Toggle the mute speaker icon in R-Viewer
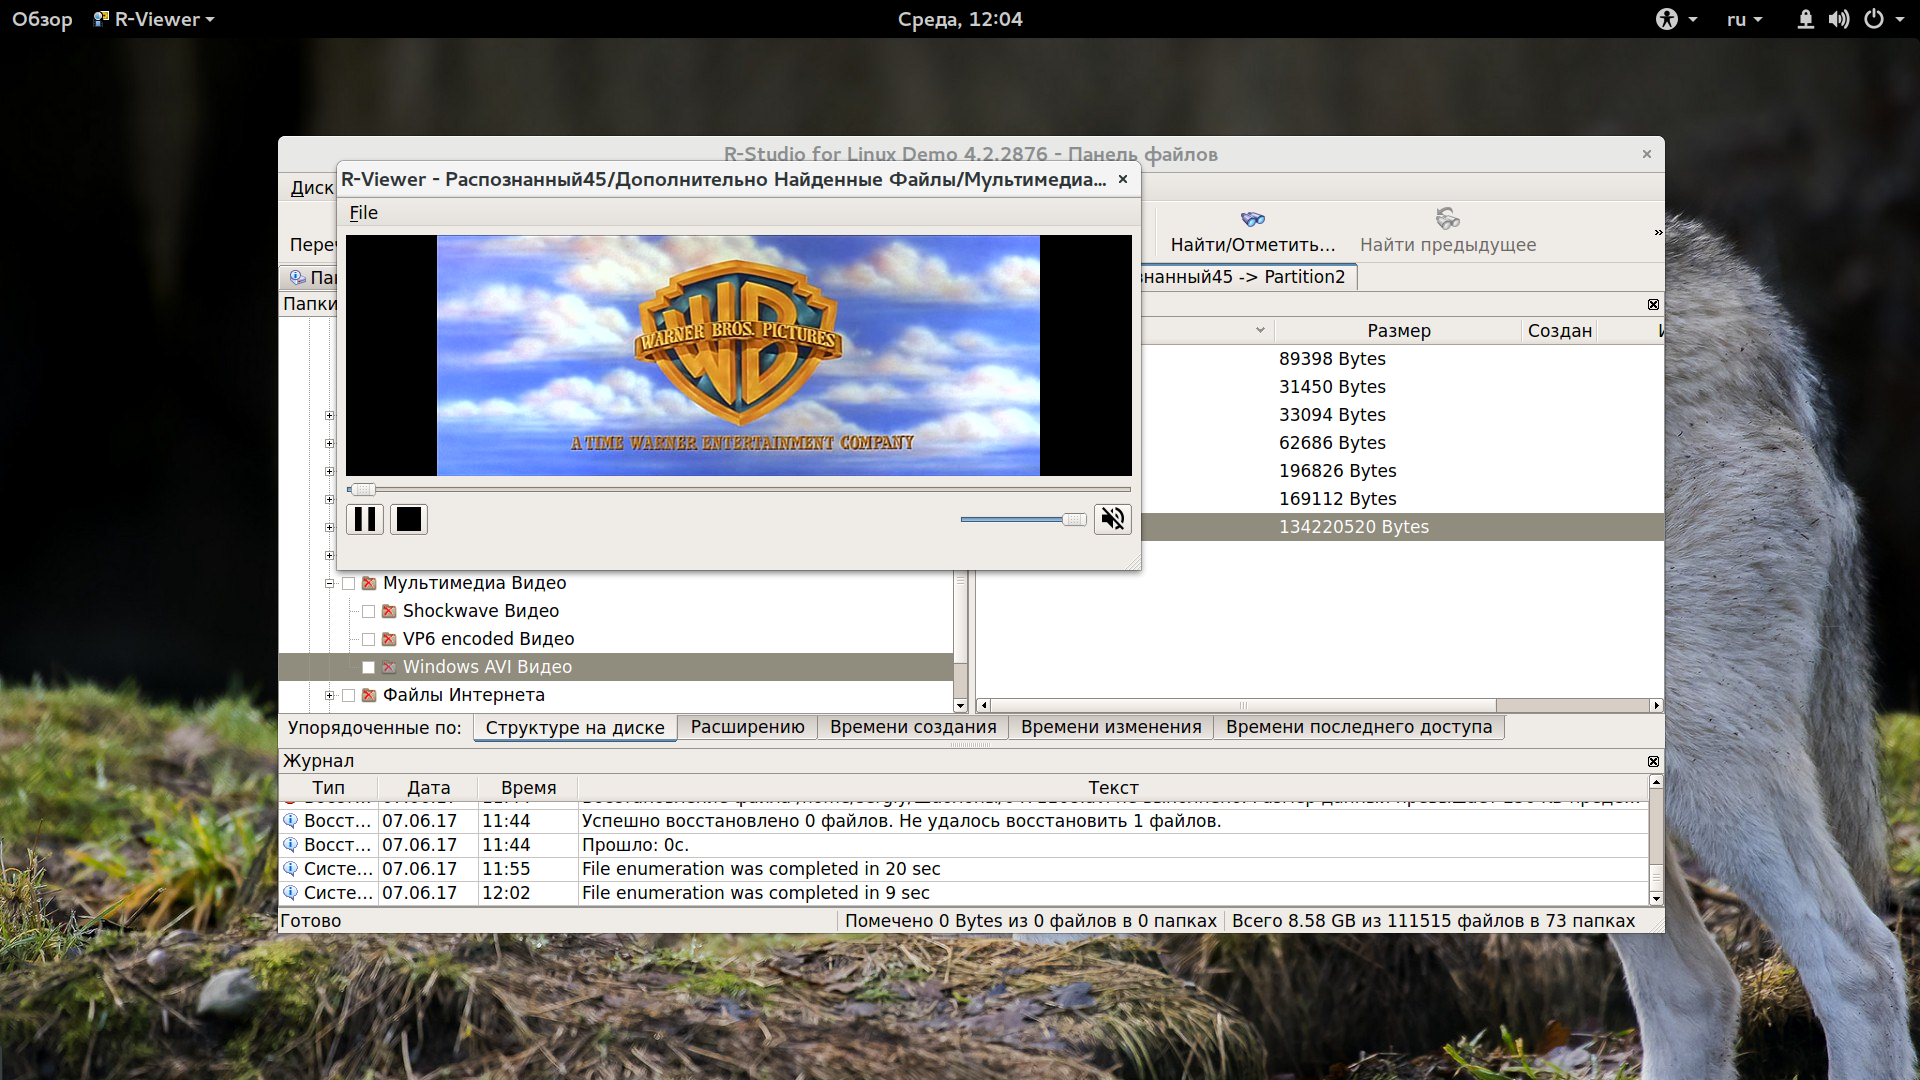The height and width of the screenshot is (1080, 1920). pos(1112,519)
